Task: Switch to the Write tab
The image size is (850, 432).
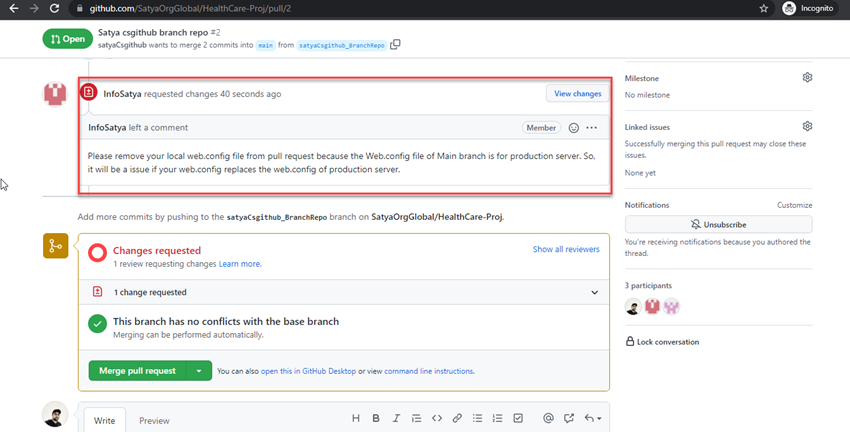Action: pyautogui.click(x=105, y=420)
